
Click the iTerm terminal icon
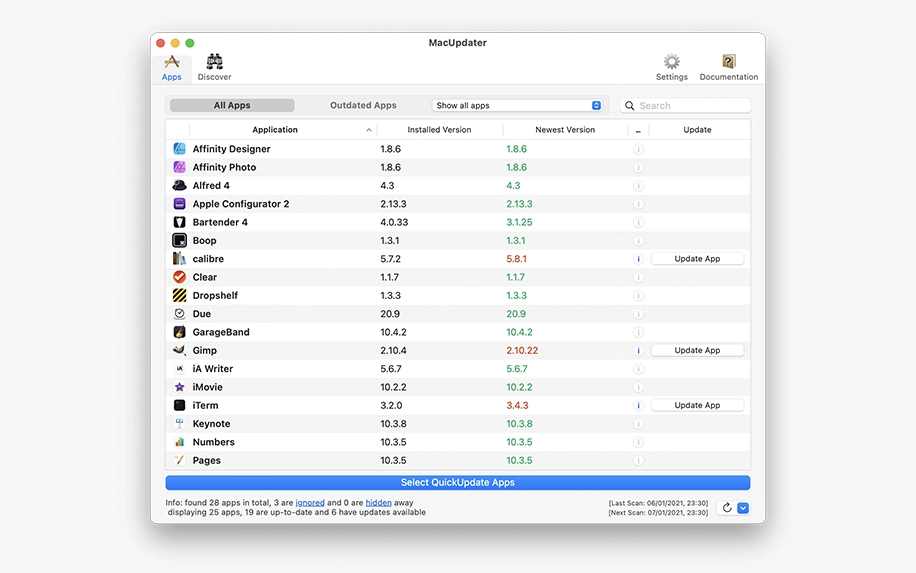[x=179, y=405]
